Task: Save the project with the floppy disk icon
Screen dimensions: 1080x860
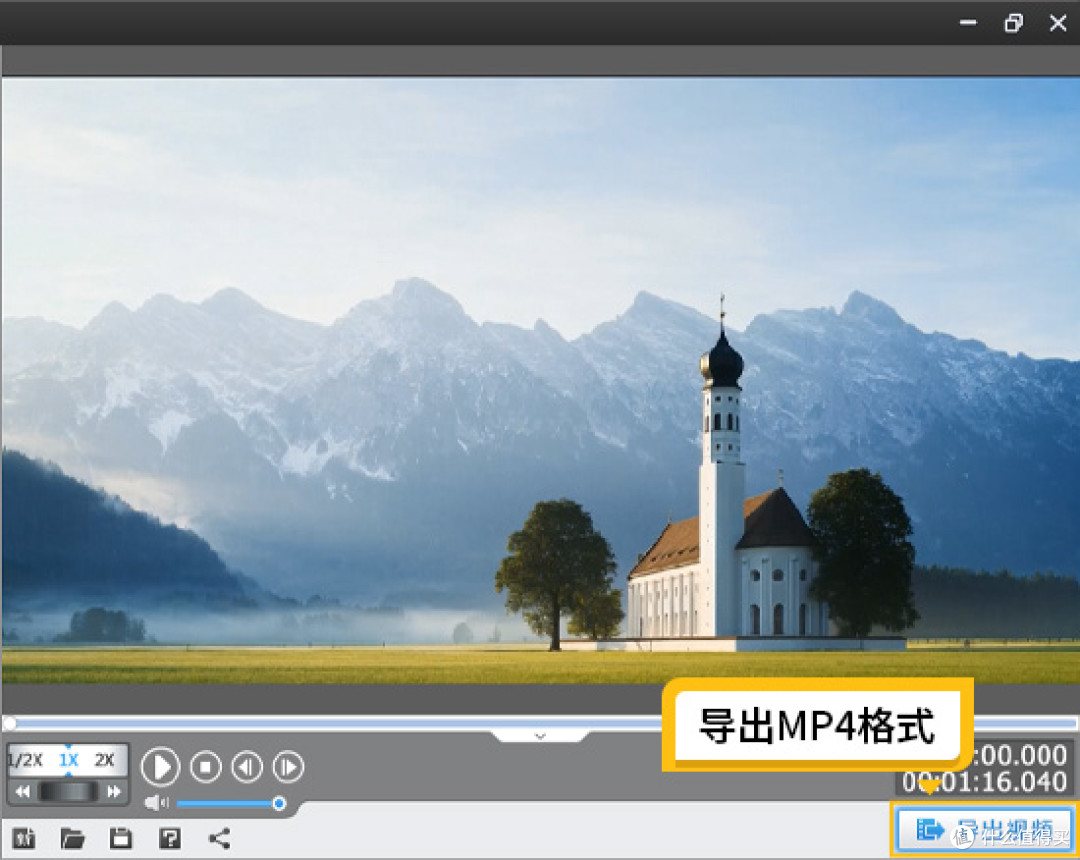Action: pos(121,839)
